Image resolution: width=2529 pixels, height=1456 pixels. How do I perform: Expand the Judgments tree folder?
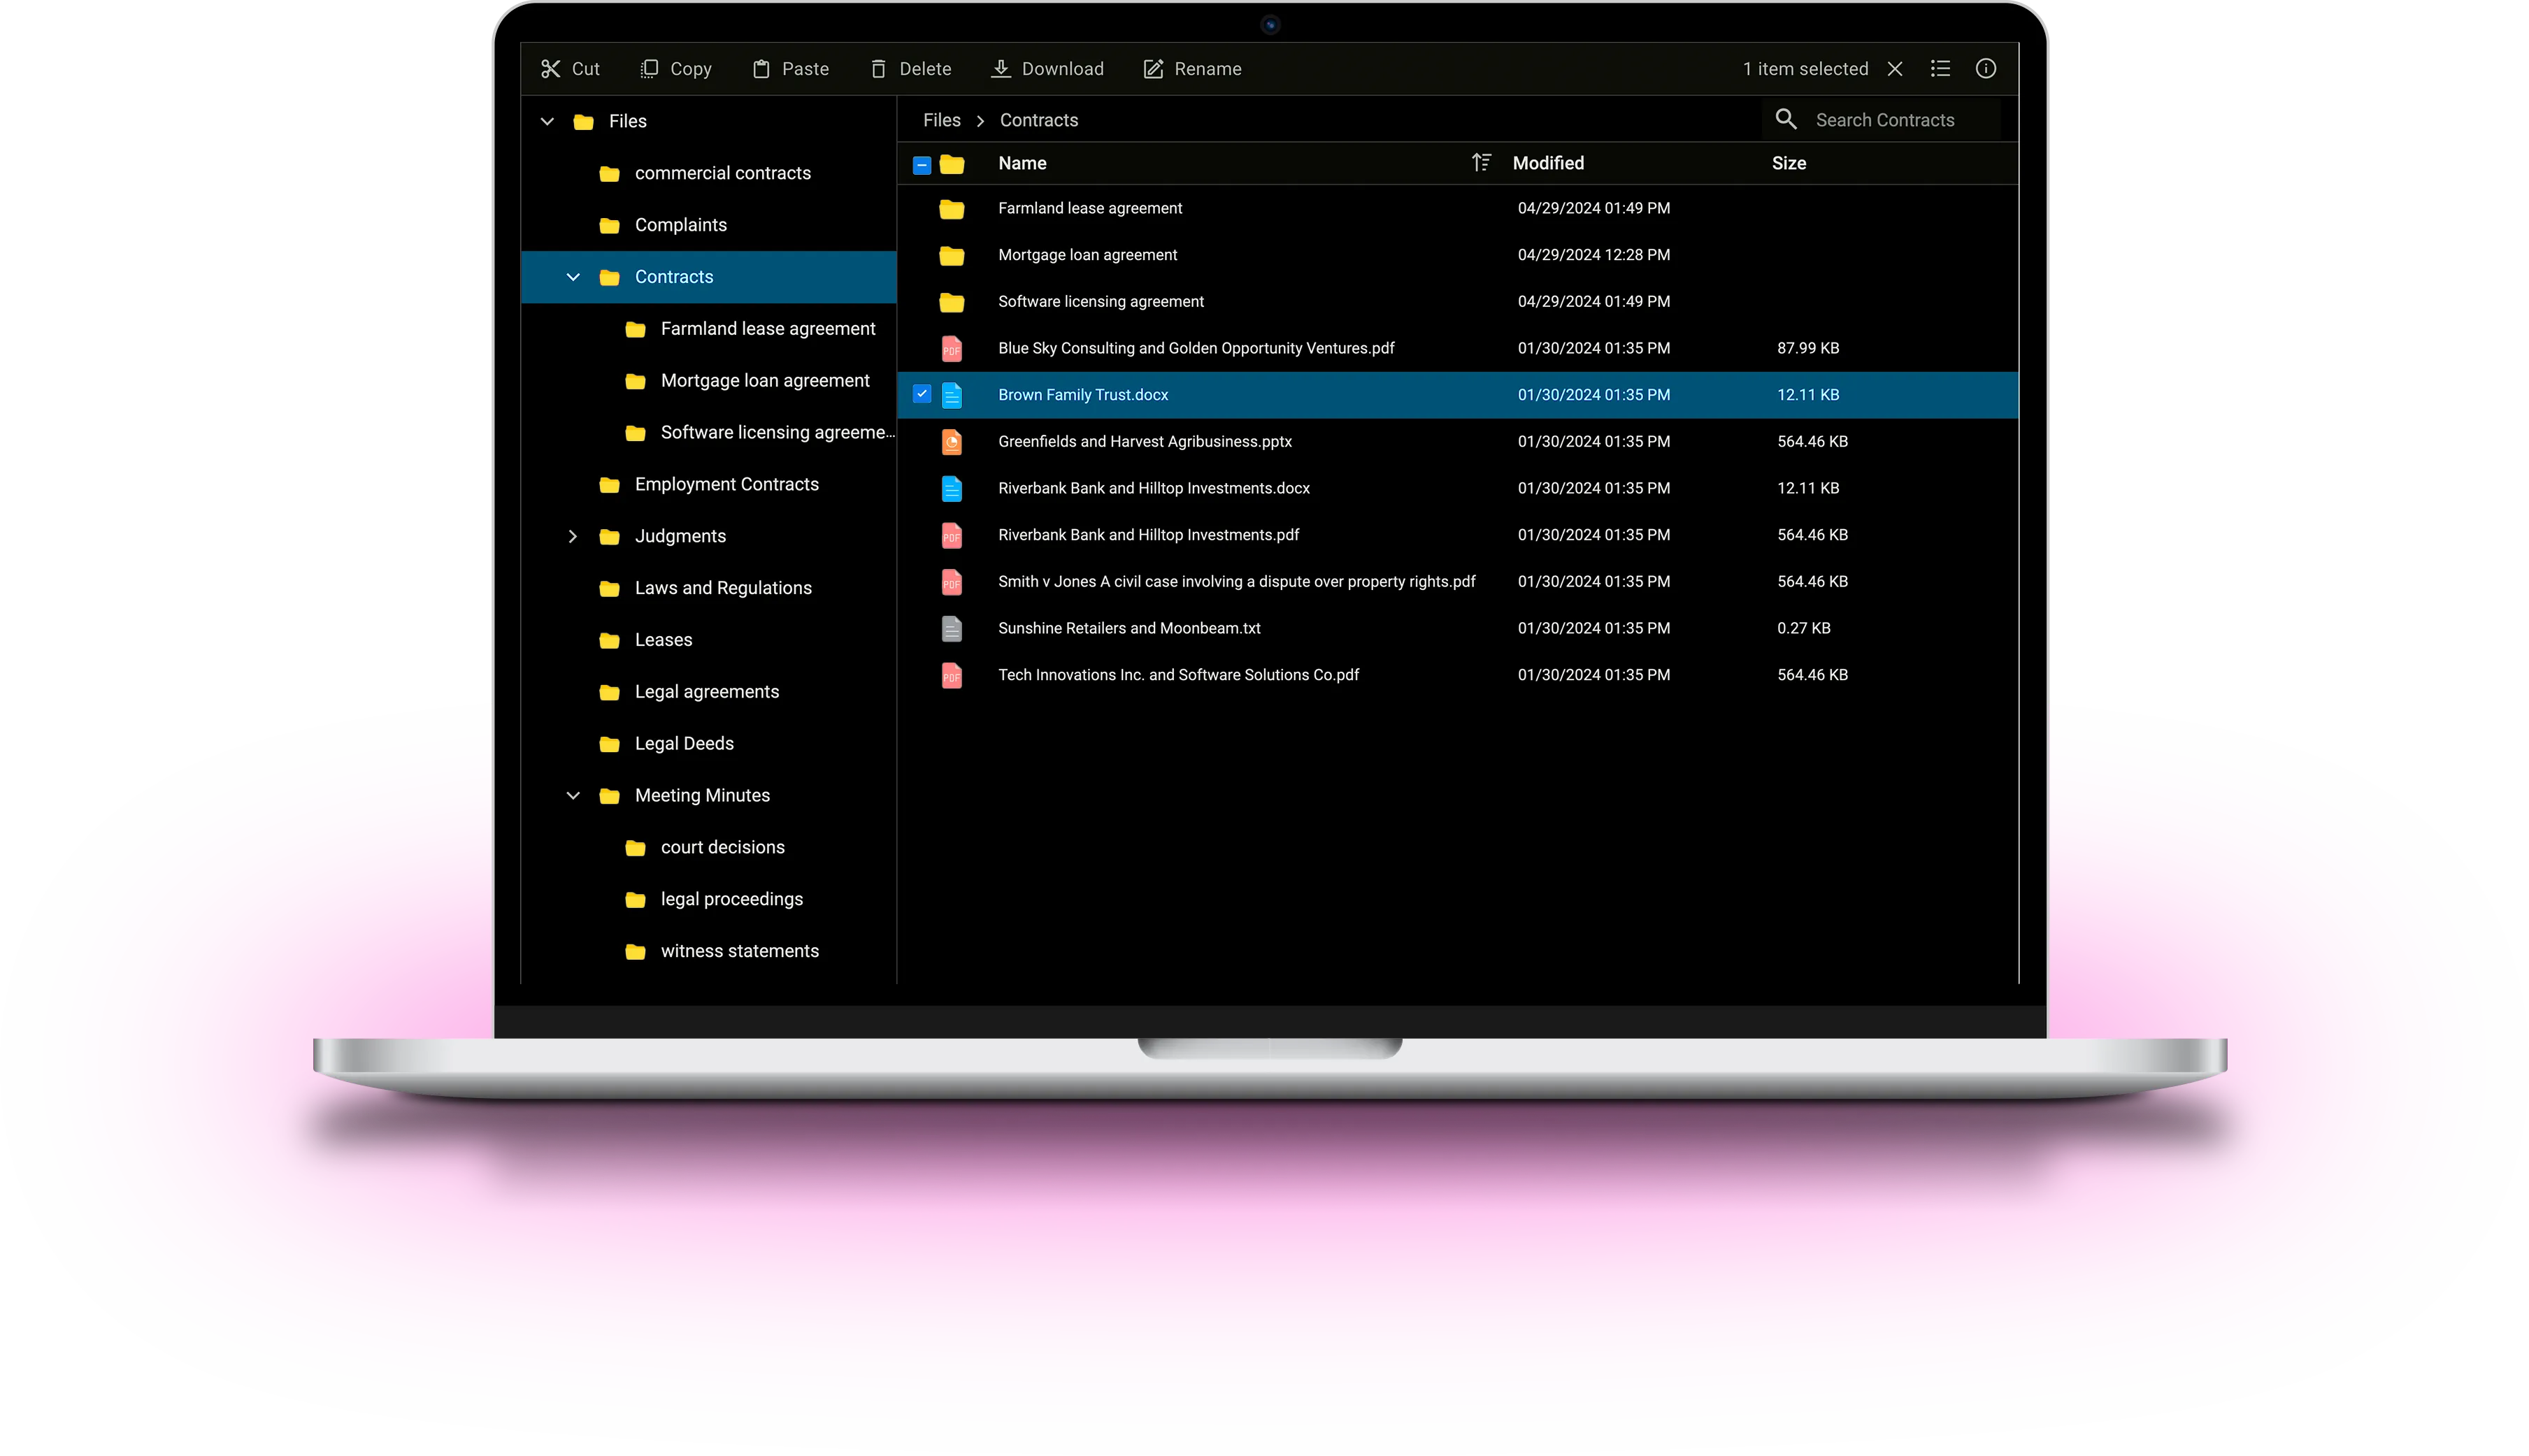[573, 536]
